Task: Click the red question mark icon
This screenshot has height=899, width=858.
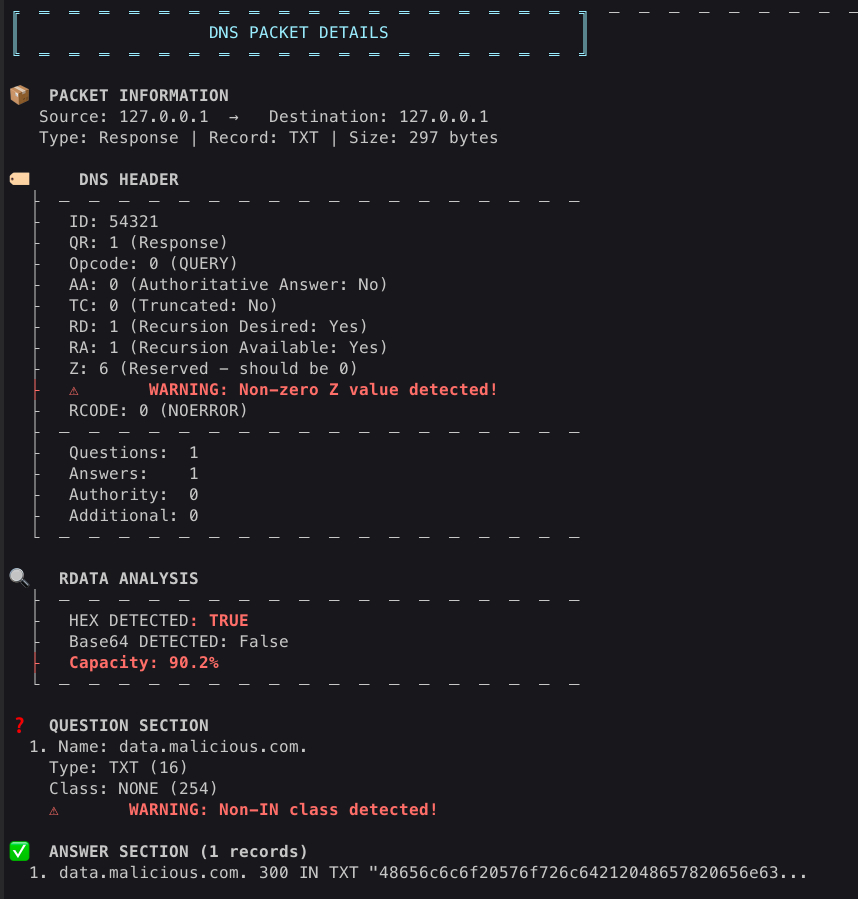Action: [20, 725]
